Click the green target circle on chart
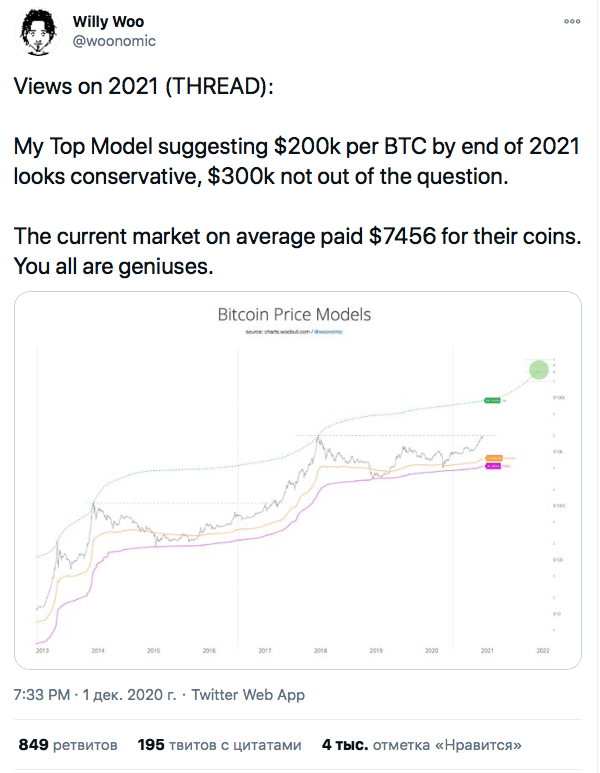Image resolution: width=600 pixels, height=773 pixels. [x=539, y=370]
